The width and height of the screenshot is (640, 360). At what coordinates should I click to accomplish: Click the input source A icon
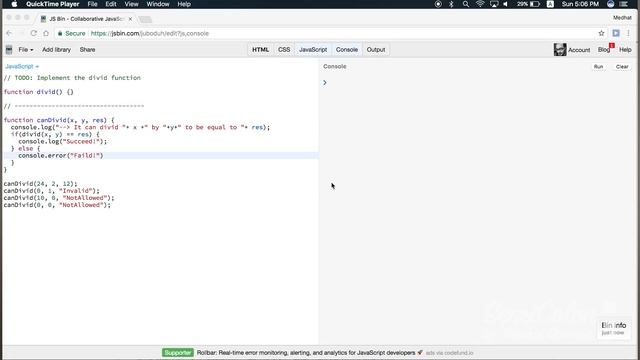(x=550, y=4)
